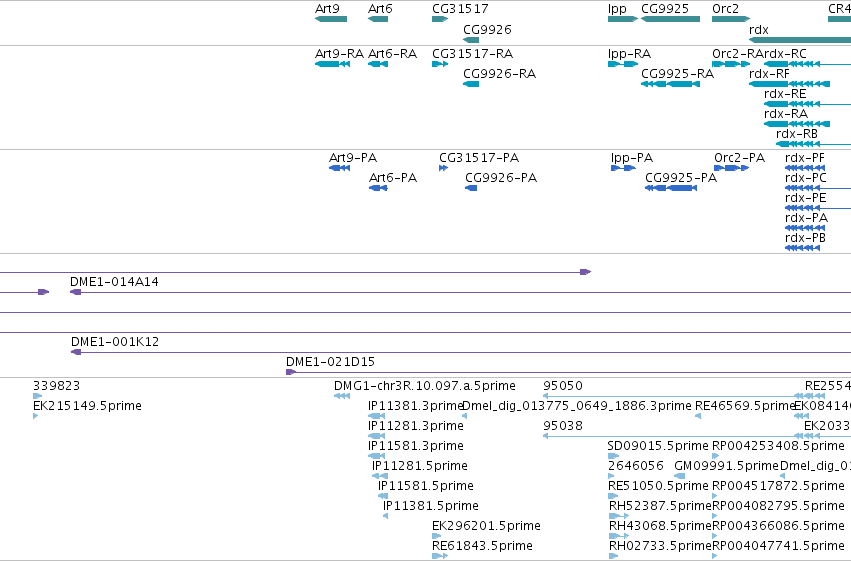Select the IP11581.3prime EST label

click(x=416, y=446)
